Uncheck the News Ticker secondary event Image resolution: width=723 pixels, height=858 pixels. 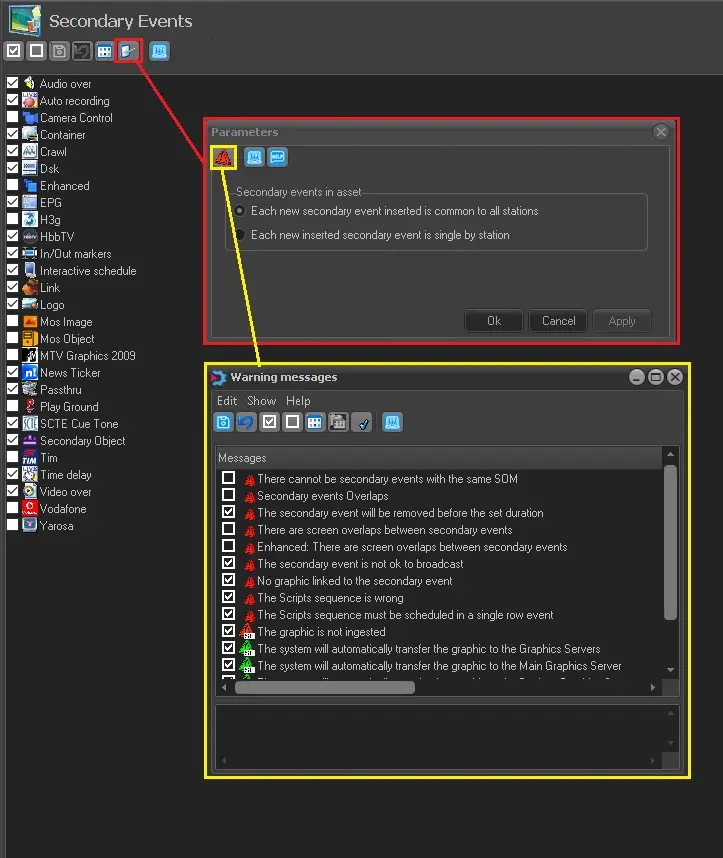(13, 373)
